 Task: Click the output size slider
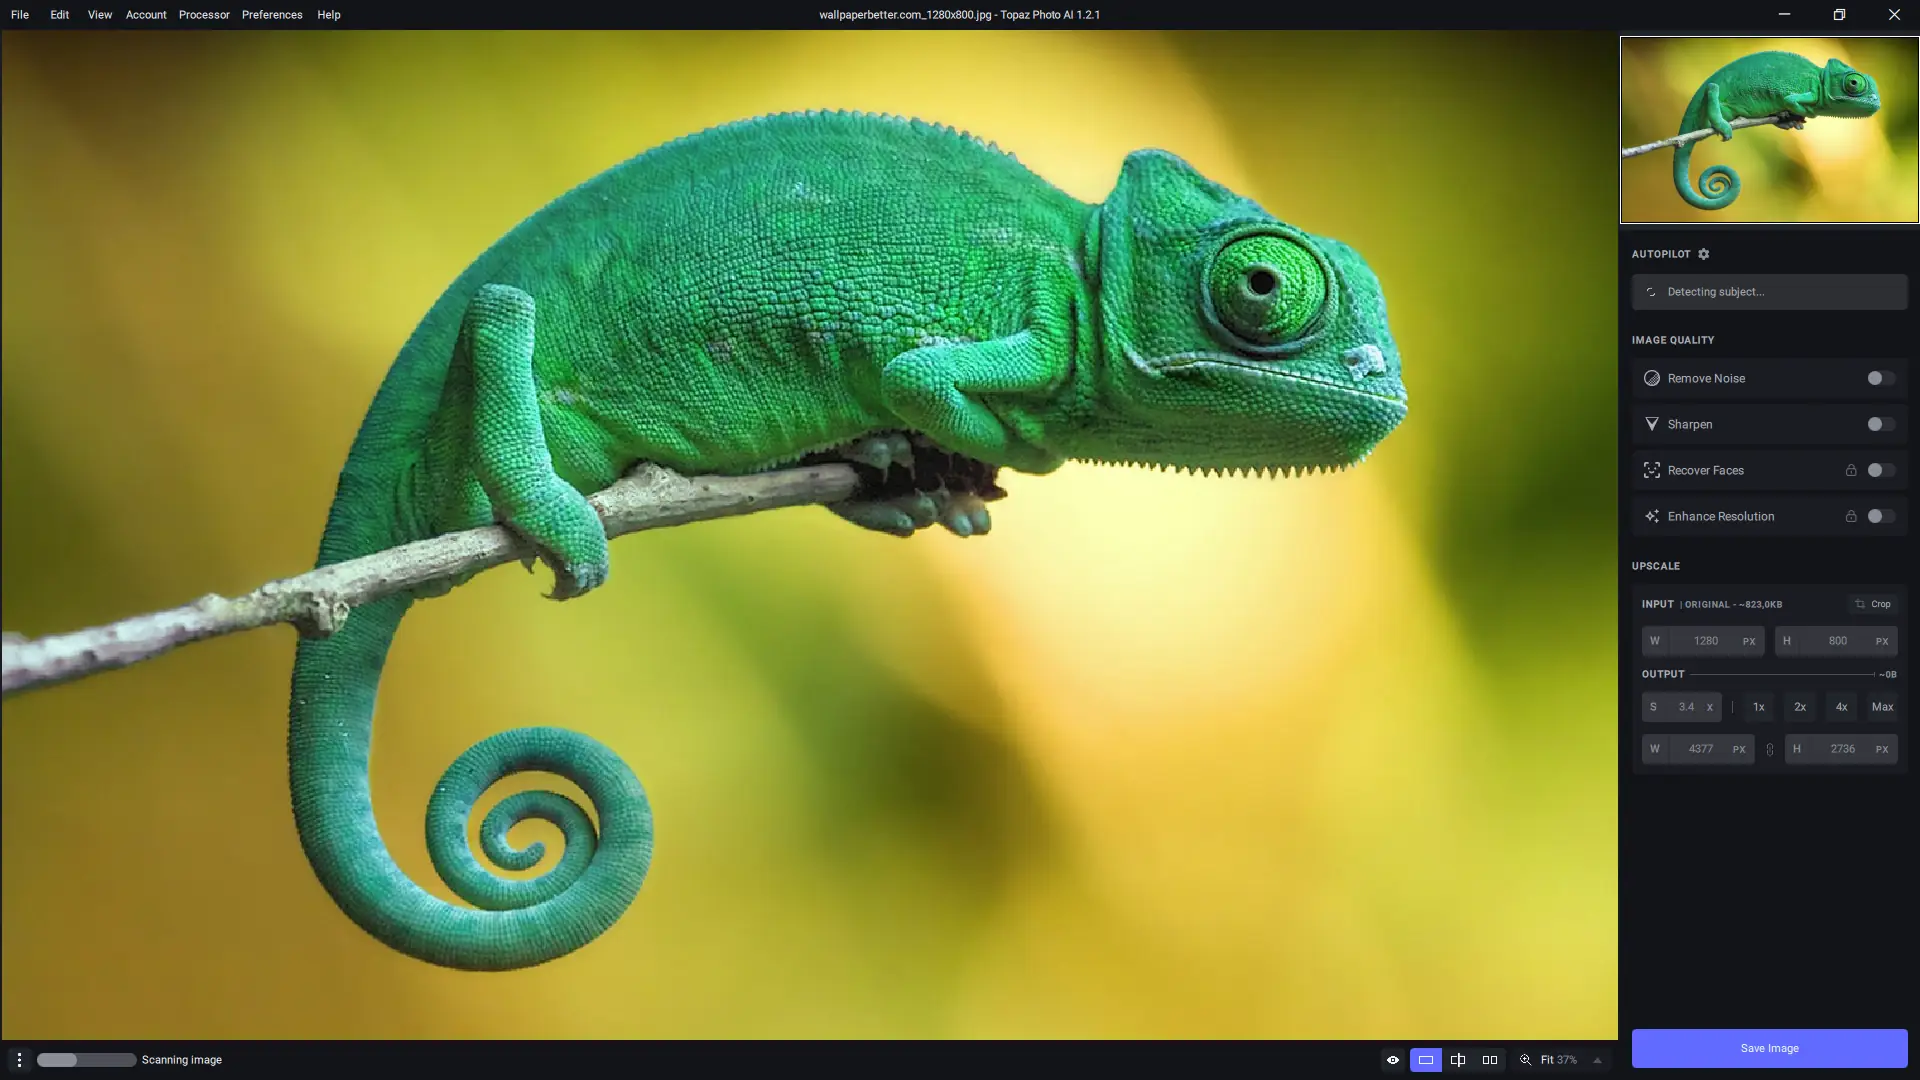pyautogui.click(x=1781, y=674)
